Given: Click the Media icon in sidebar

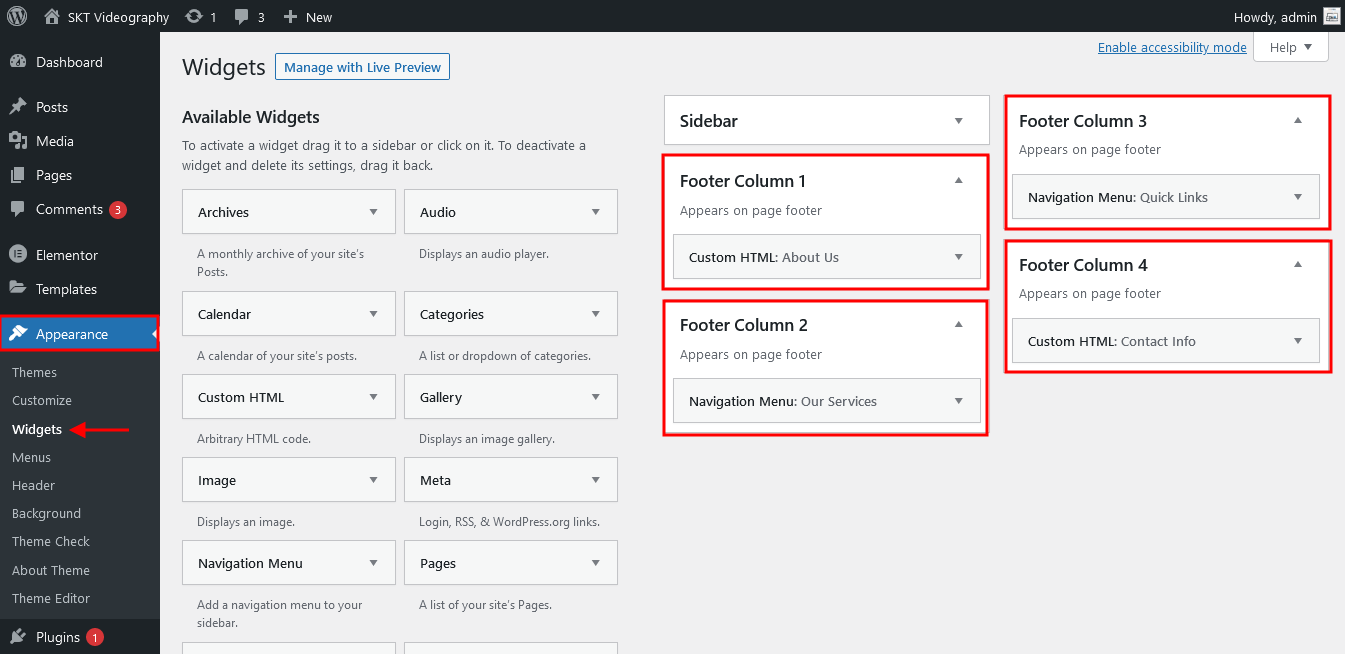Looking at the screenshot, I should [18, 141].
